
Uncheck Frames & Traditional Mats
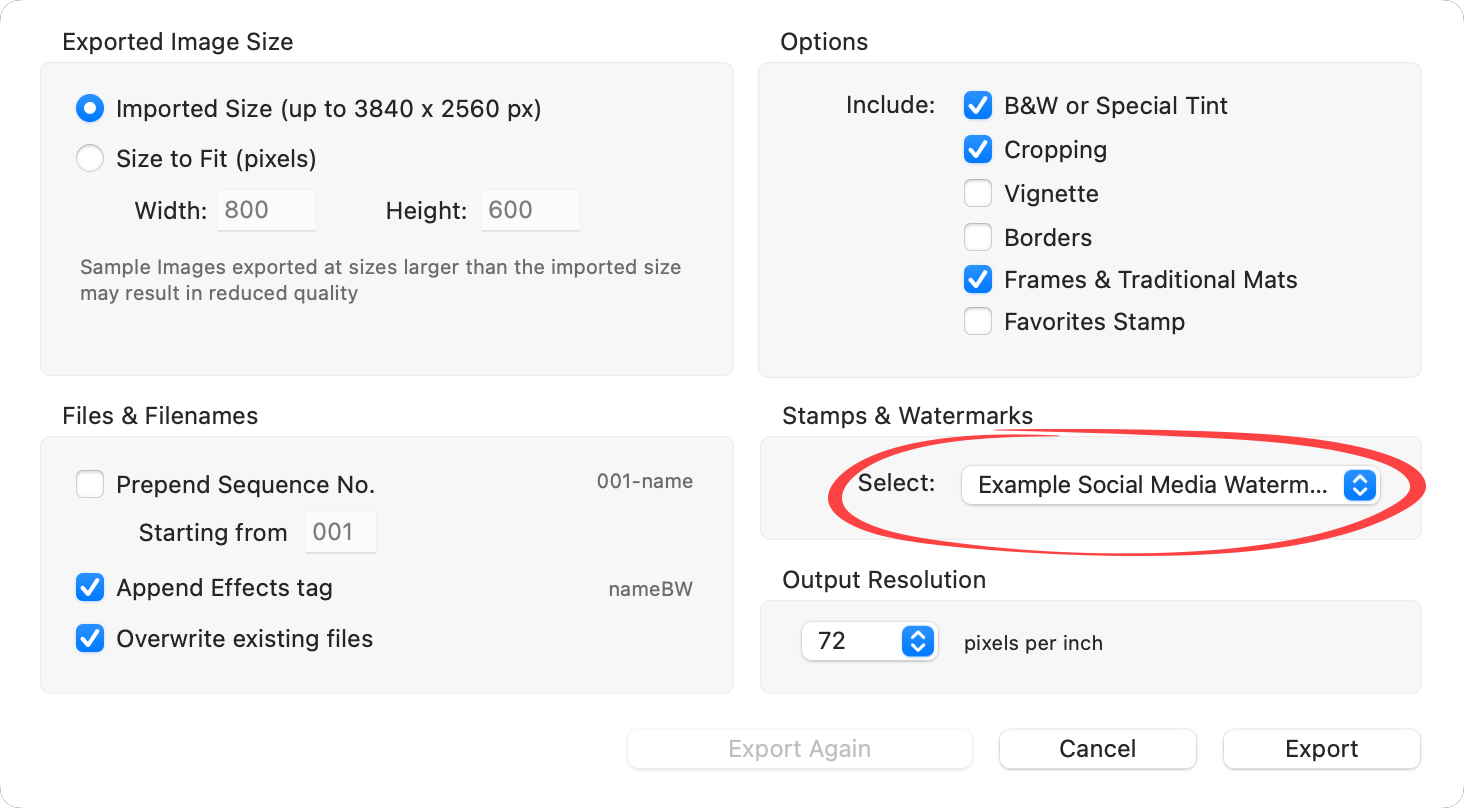(x=977, y=280)
